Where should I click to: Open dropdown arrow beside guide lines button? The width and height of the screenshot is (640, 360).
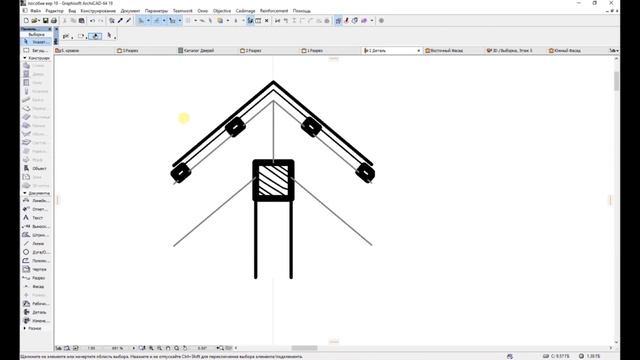pyautogui.click(x=148, y=20)
